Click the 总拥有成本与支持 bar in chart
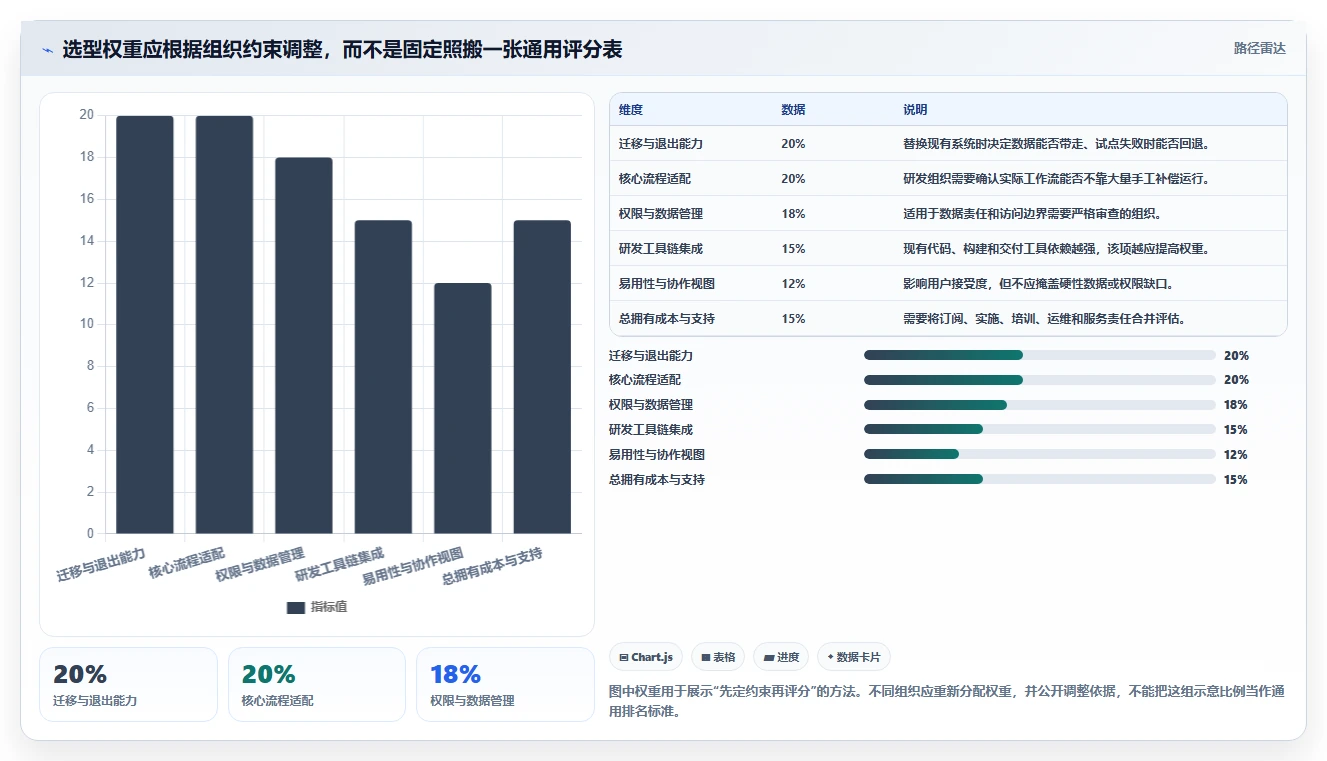 (x=542, y=377)
